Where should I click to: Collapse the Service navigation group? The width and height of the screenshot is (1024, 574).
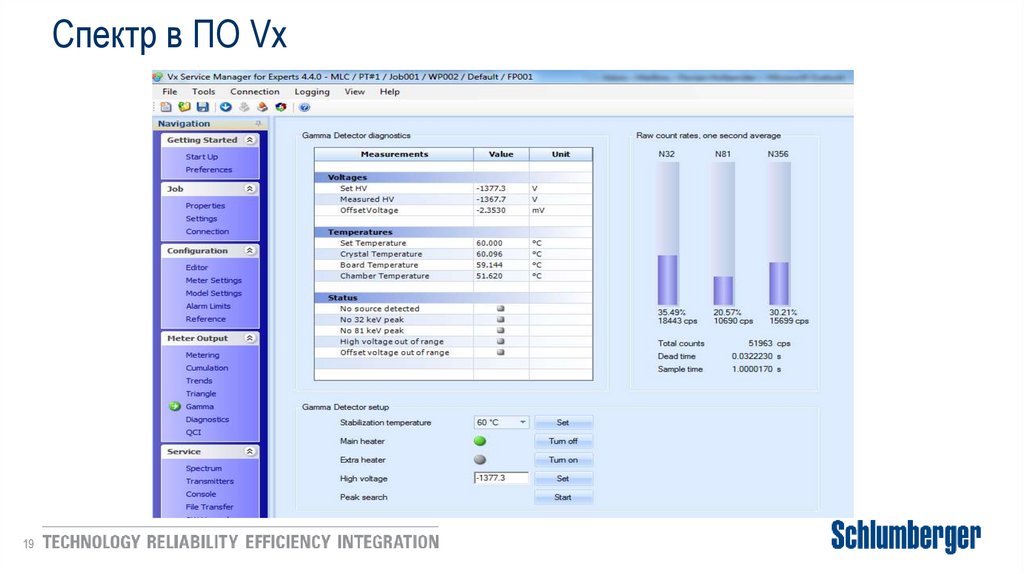[x=250, y=452]
